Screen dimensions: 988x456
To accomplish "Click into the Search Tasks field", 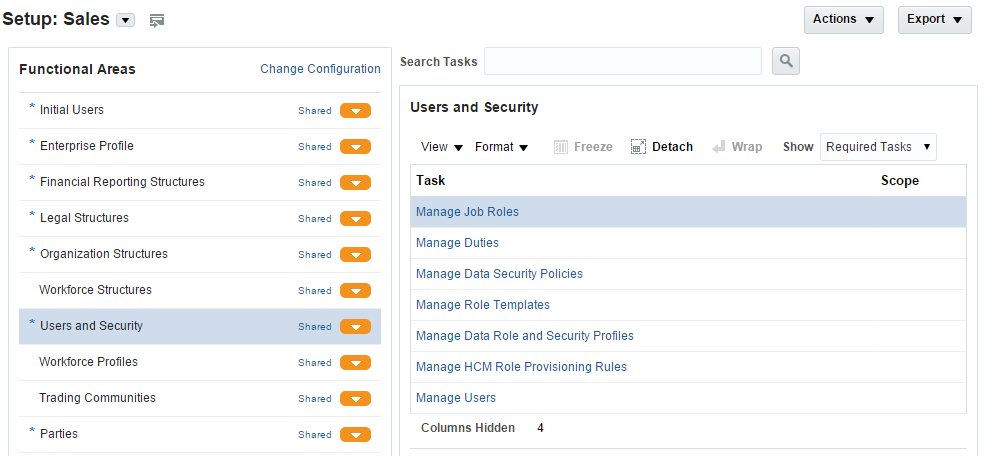I will [622, 61].
